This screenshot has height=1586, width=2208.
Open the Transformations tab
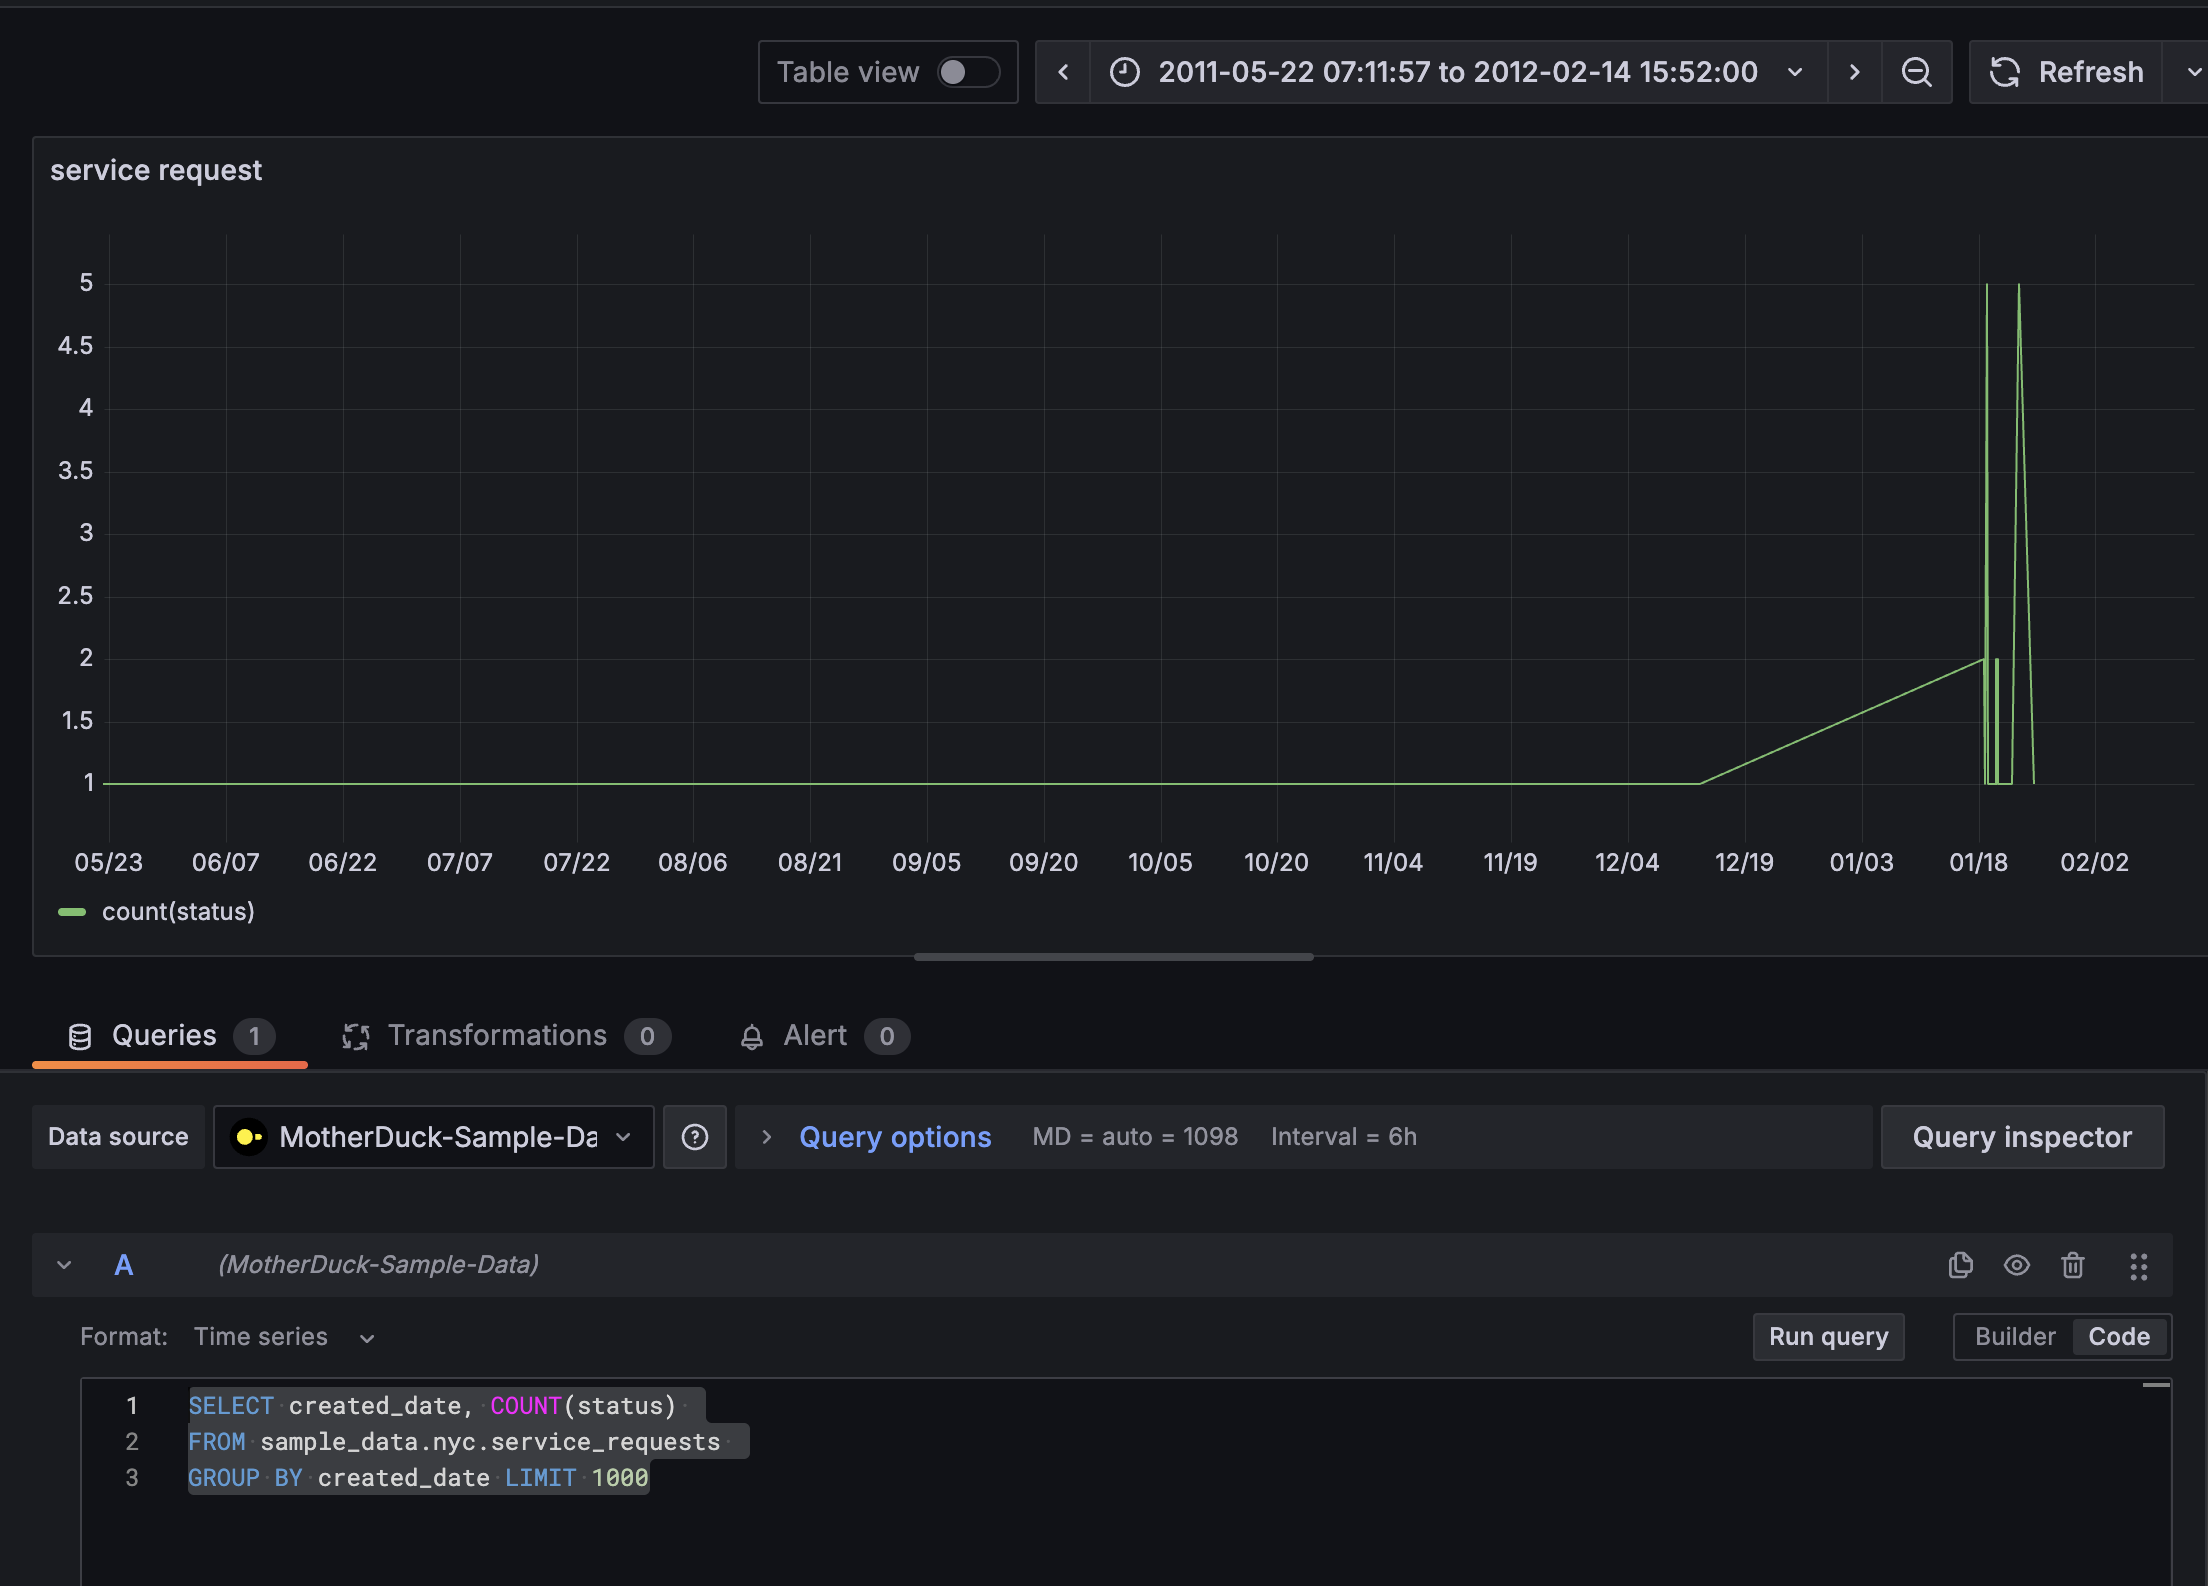click(506, 1036)
